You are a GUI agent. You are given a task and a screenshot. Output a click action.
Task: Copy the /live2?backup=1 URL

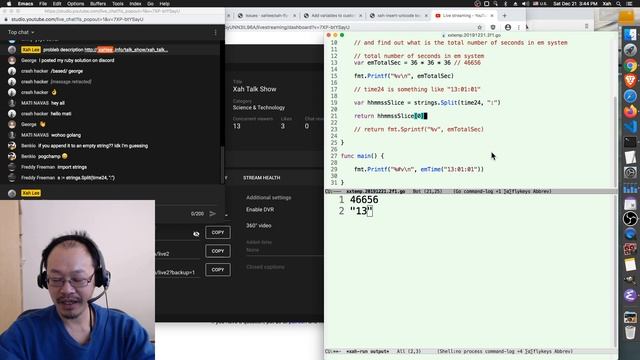coord(218,269)
